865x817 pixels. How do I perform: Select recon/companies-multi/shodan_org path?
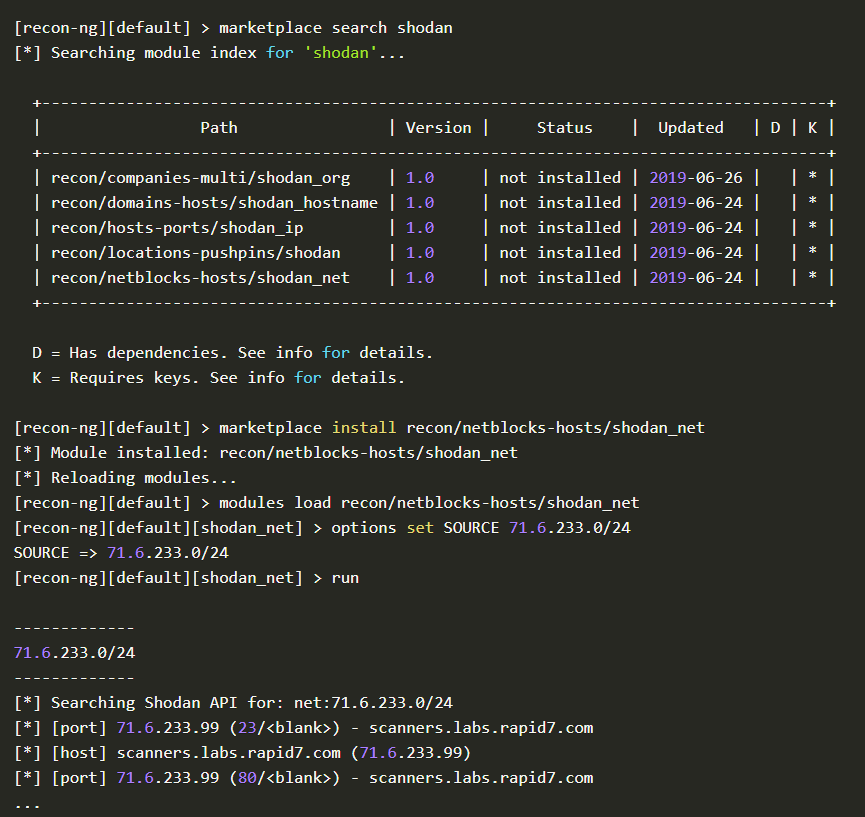click(x=200, y=178)
